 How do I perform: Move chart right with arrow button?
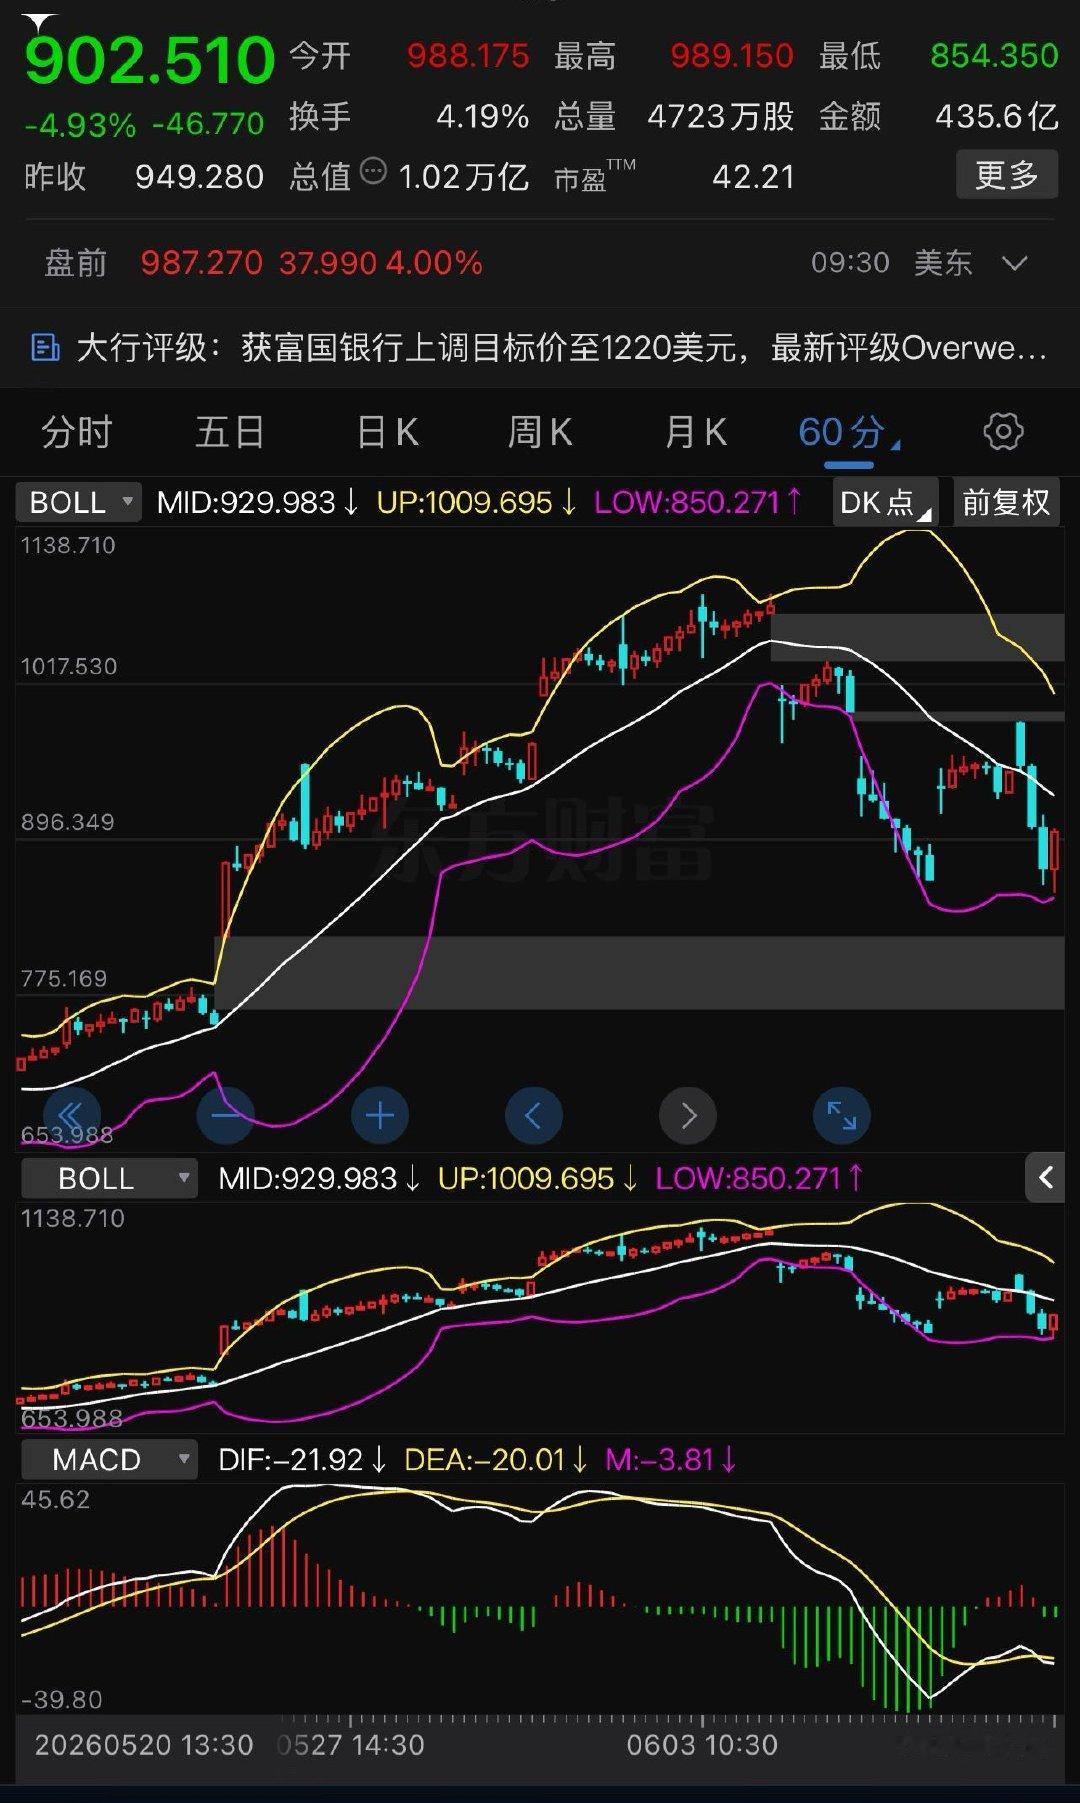(688, 1115)
